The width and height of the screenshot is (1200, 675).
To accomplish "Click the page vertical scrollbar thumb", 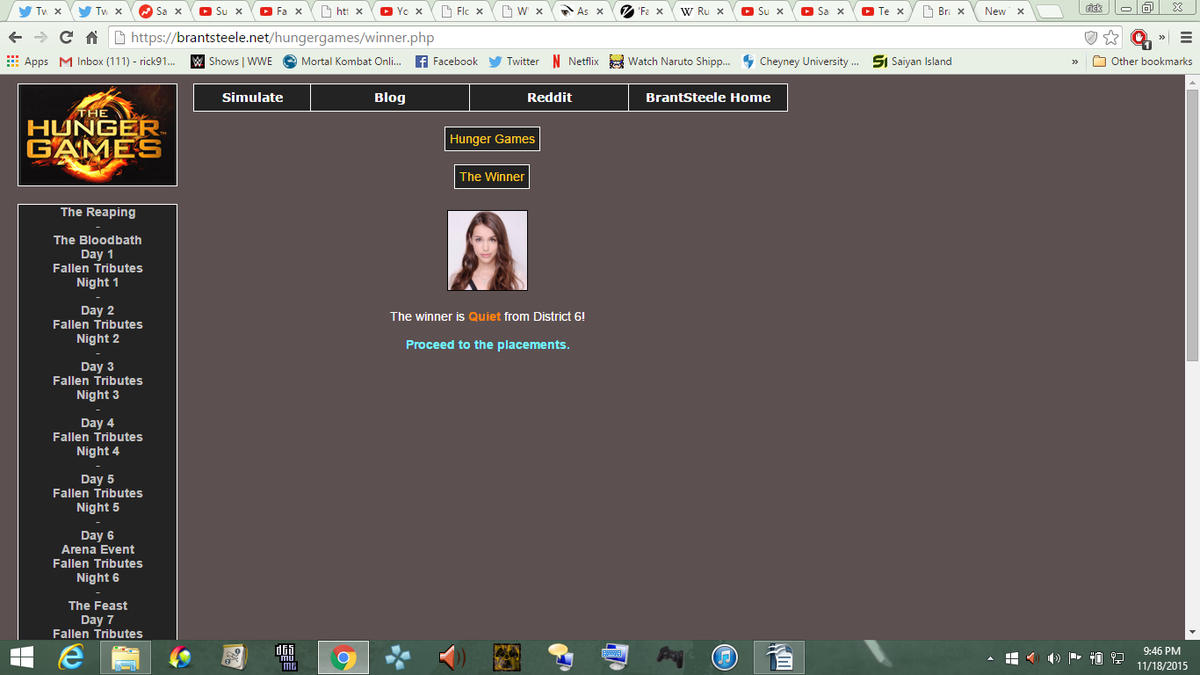I will pos(1191,225).
